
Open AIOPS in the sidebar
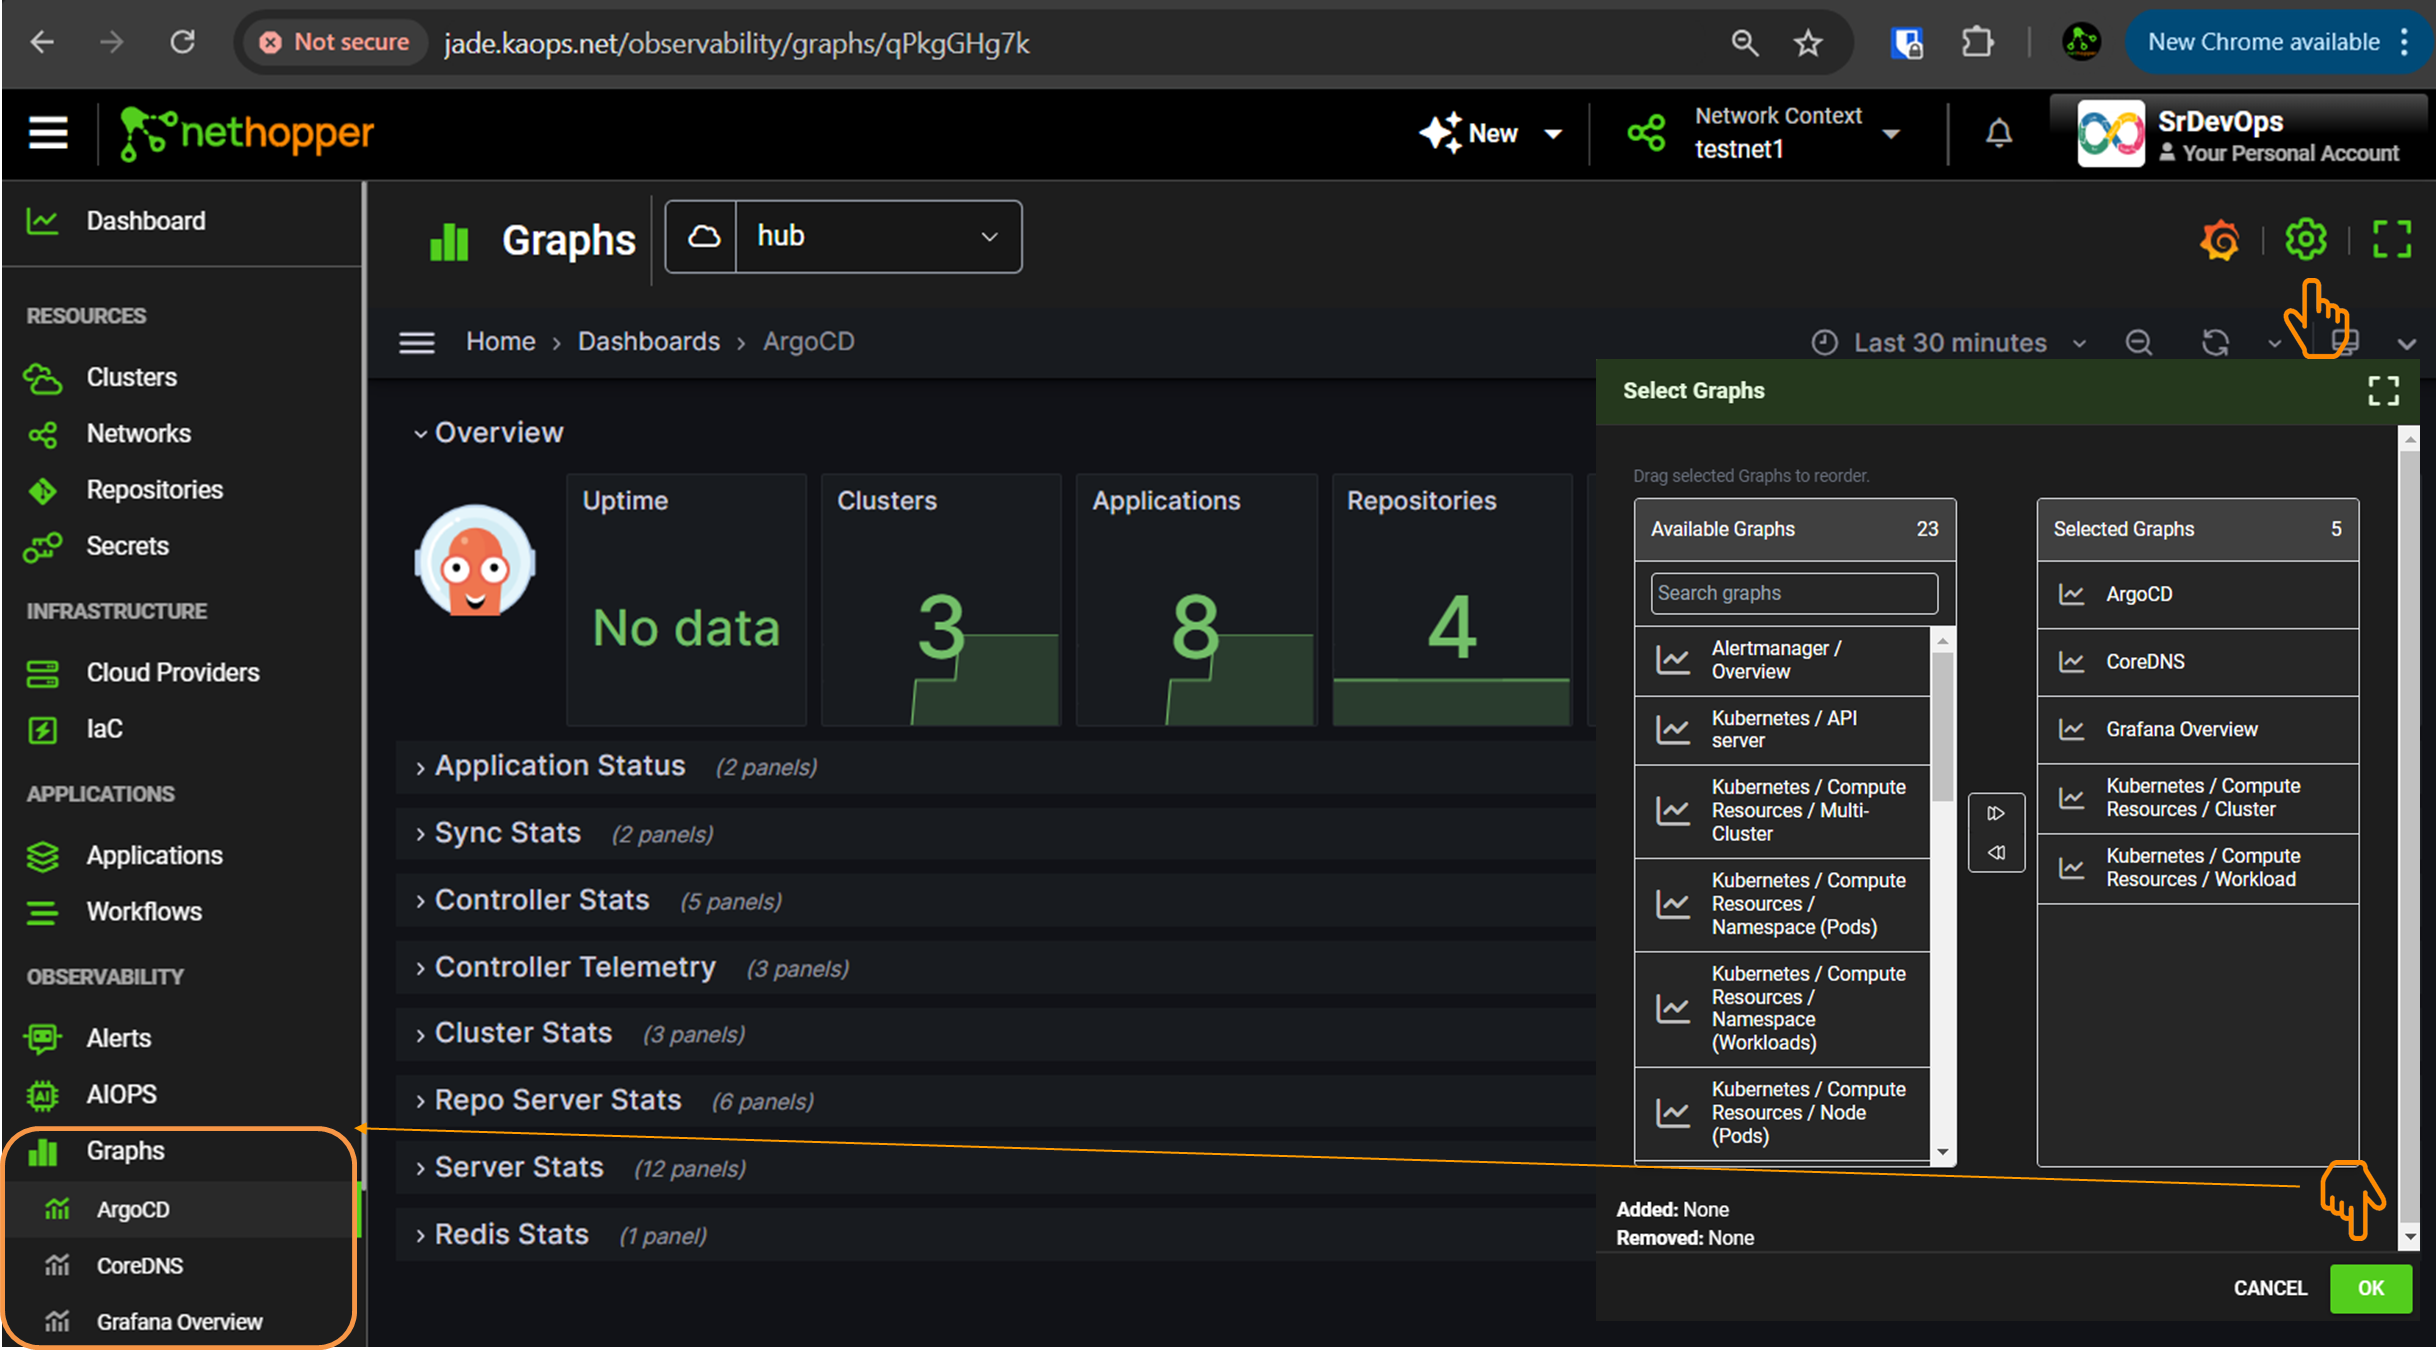click(182, 1094)
